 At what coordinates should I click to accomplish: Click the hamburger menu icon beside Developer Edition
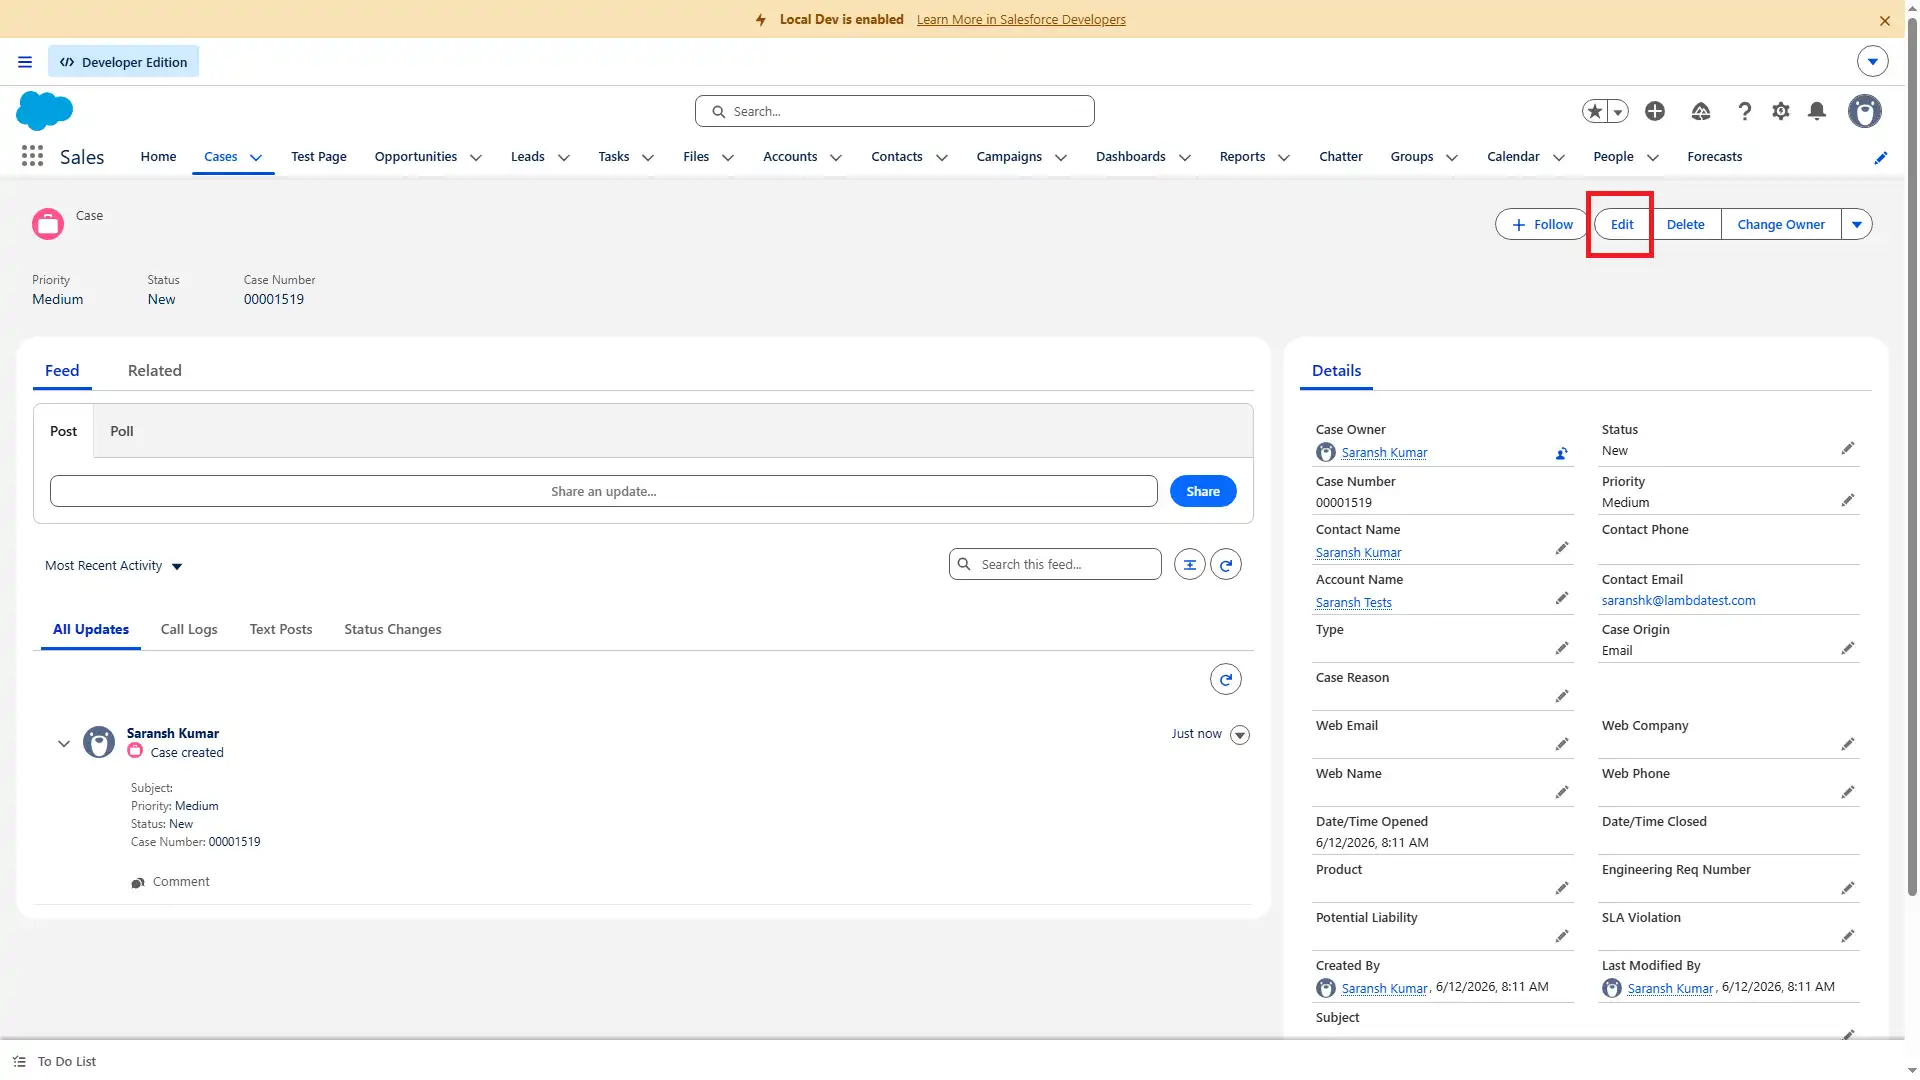point(25,62)
